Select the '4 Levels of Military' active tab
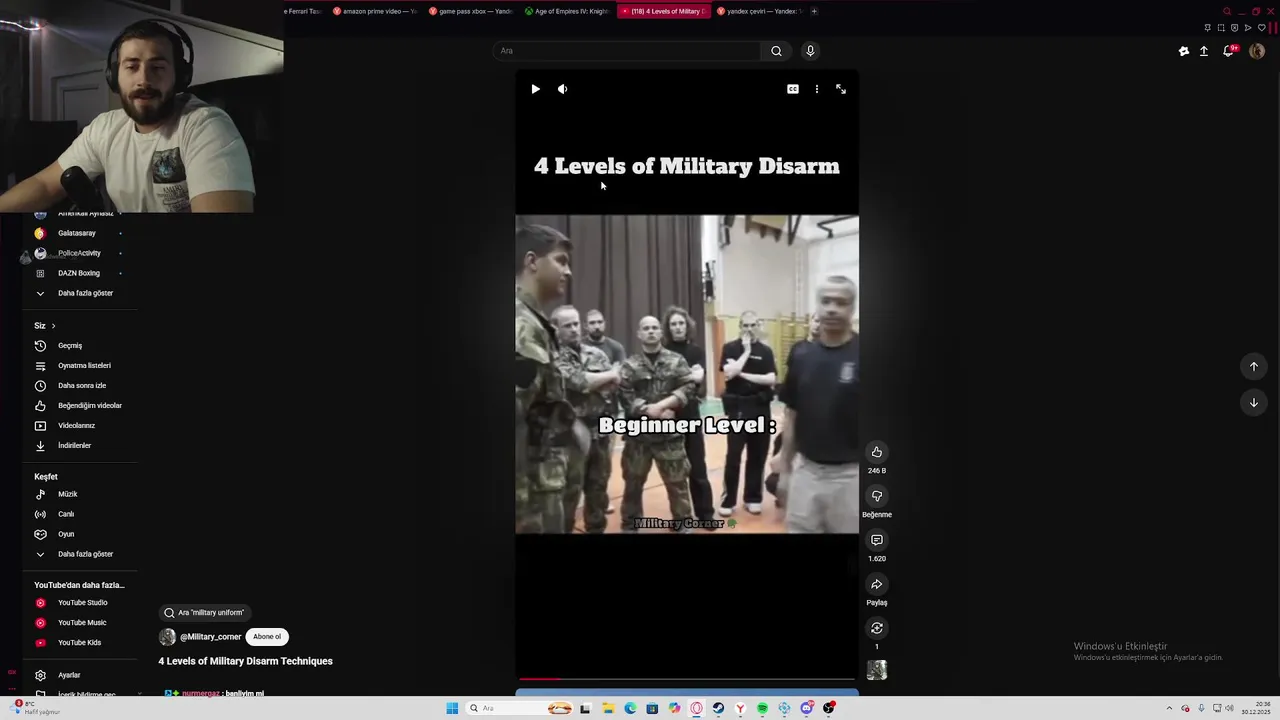The image size is (1280, 720). tap(662, 11)
